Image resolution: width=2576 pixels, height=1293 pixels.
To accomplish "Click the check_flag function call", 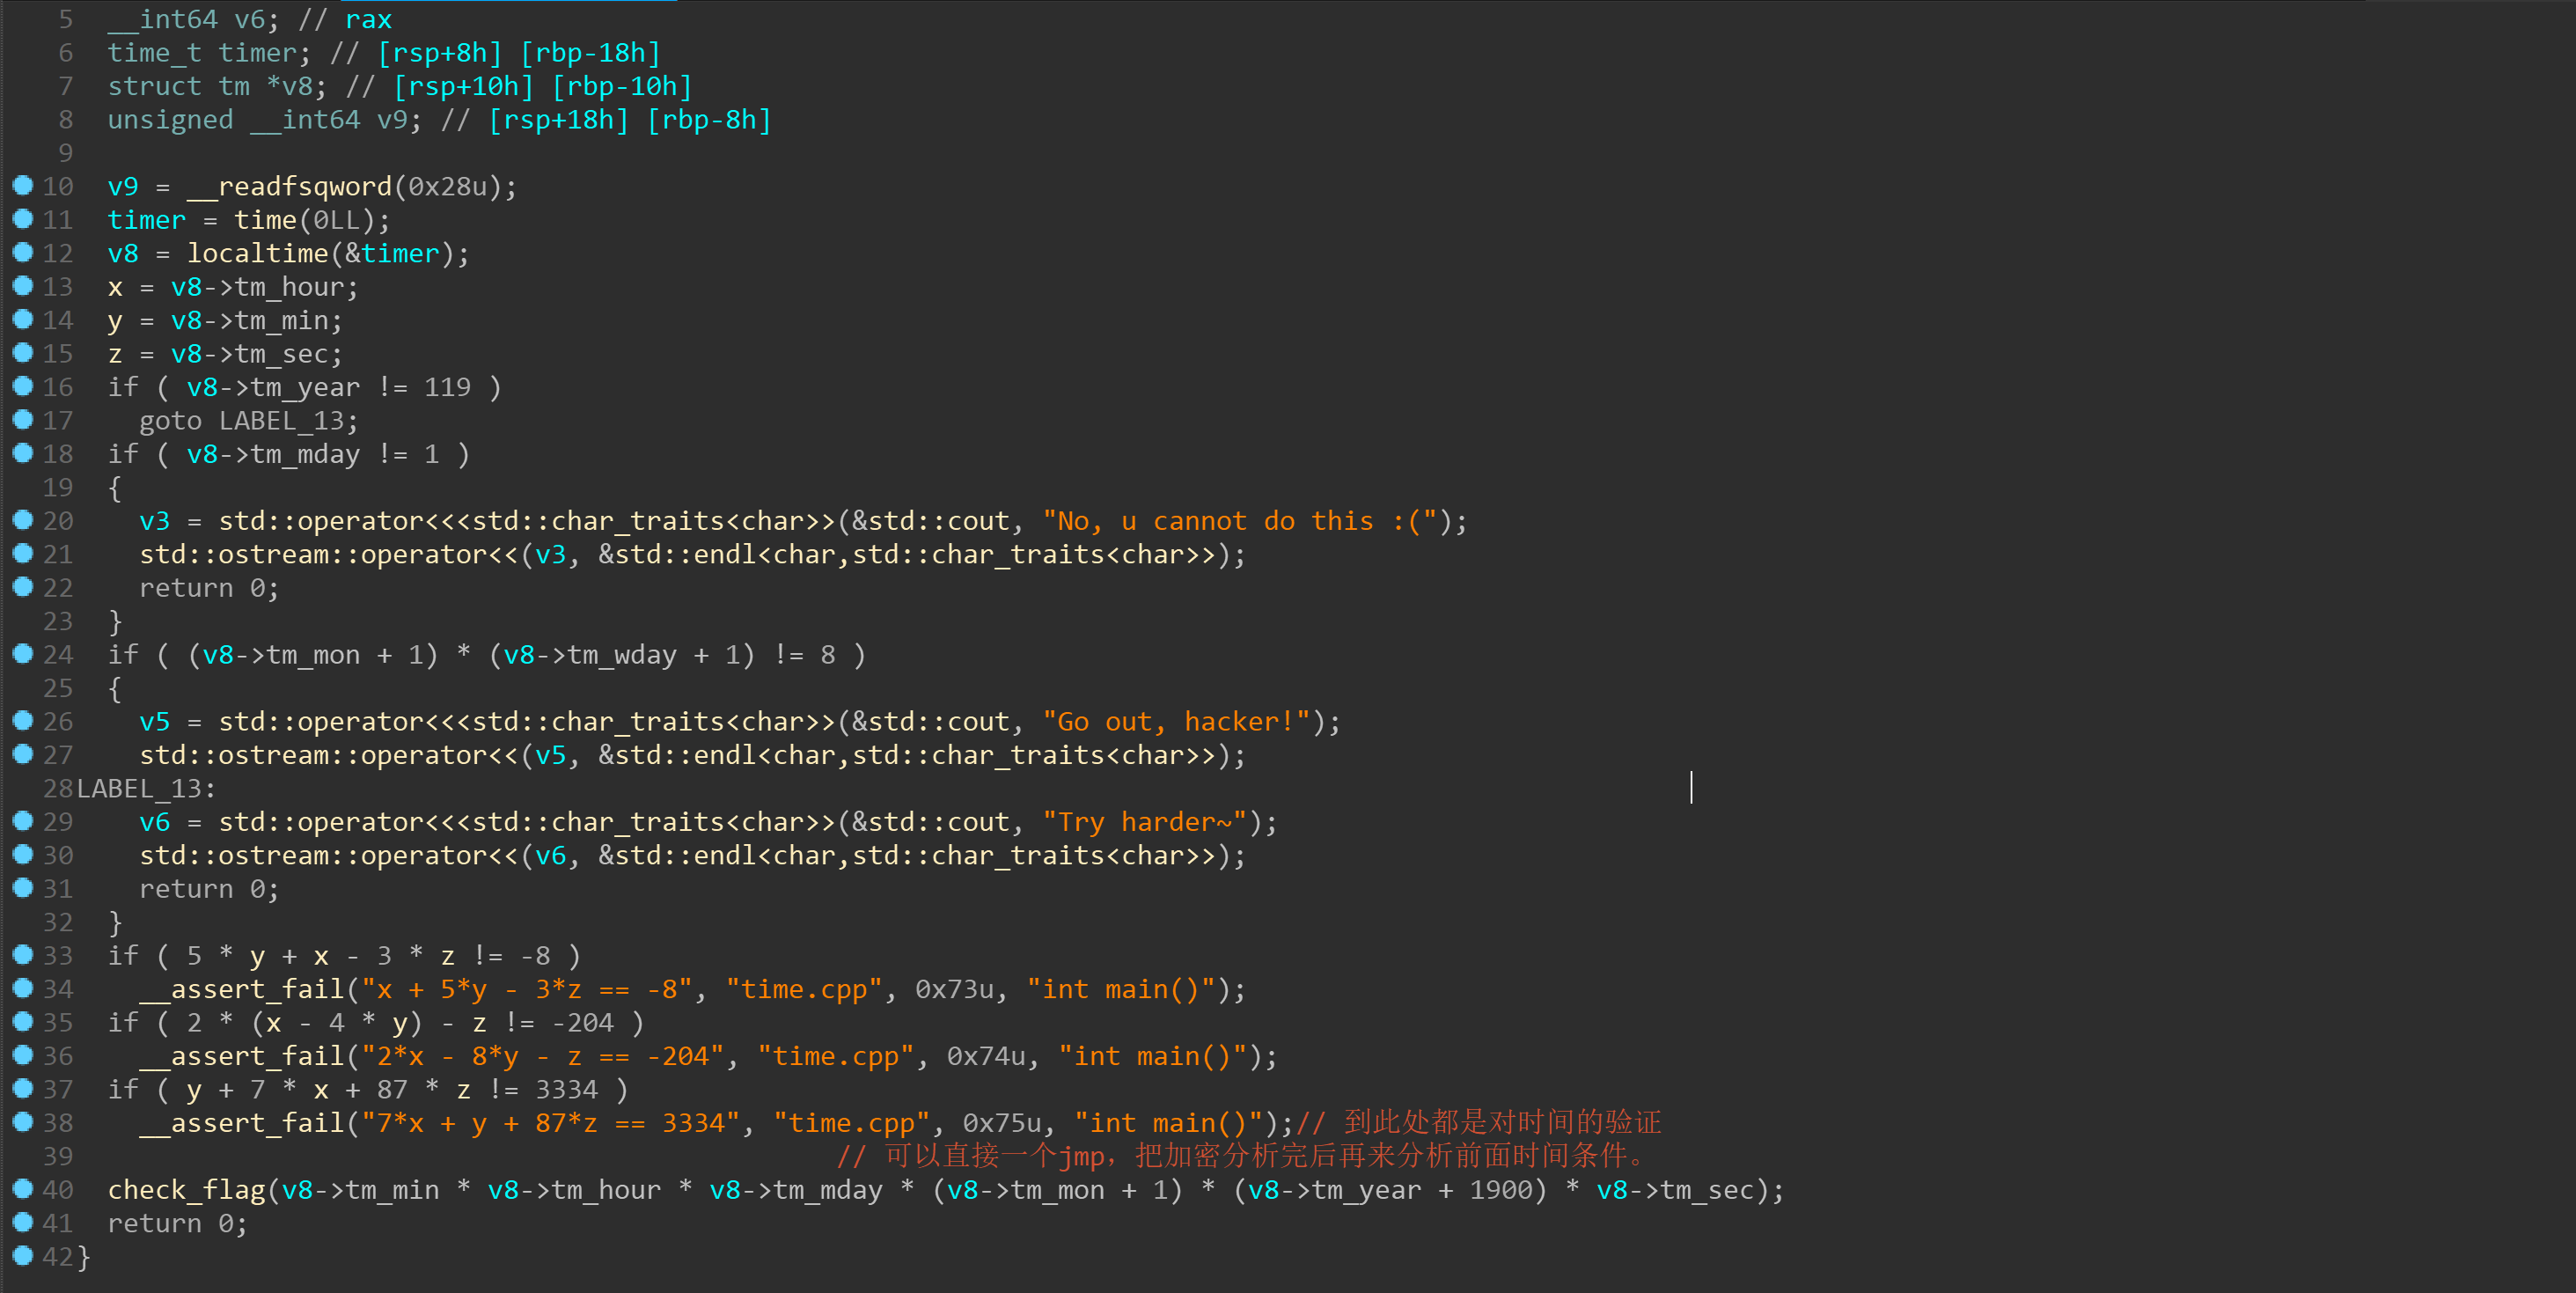I will coord(186,1191).
